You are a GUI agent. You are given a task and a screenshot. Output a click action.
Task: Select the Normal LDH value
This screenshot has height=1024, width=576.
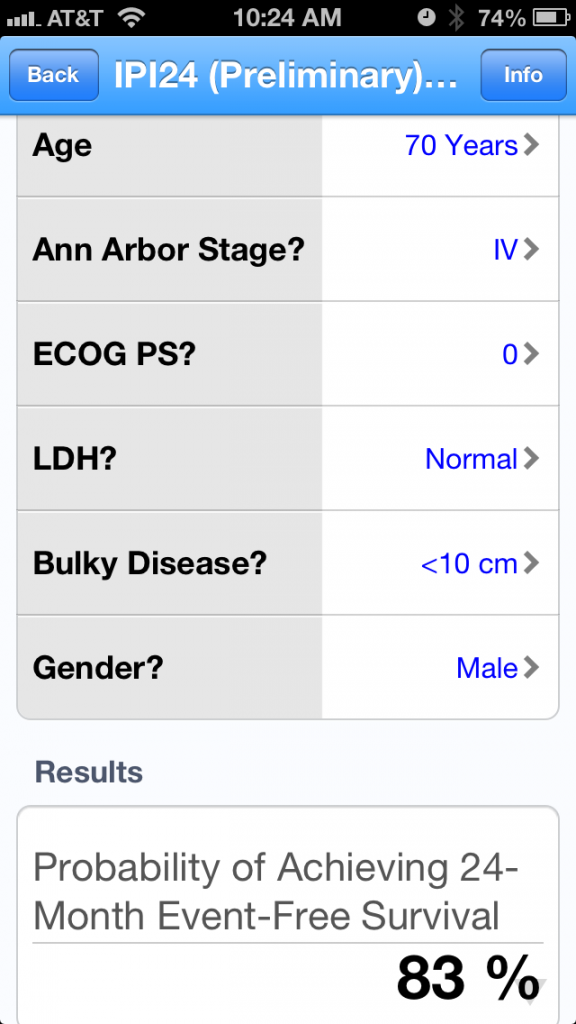pos(472,458)
